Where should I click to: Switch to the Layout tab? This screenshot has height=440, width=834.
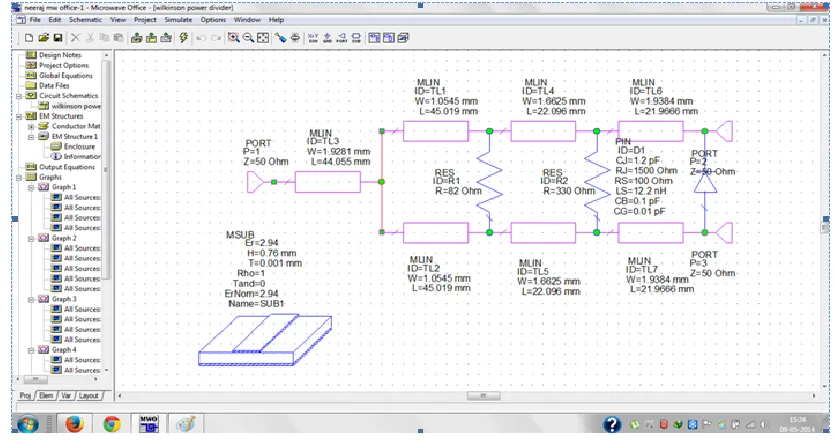pos(88,395)
